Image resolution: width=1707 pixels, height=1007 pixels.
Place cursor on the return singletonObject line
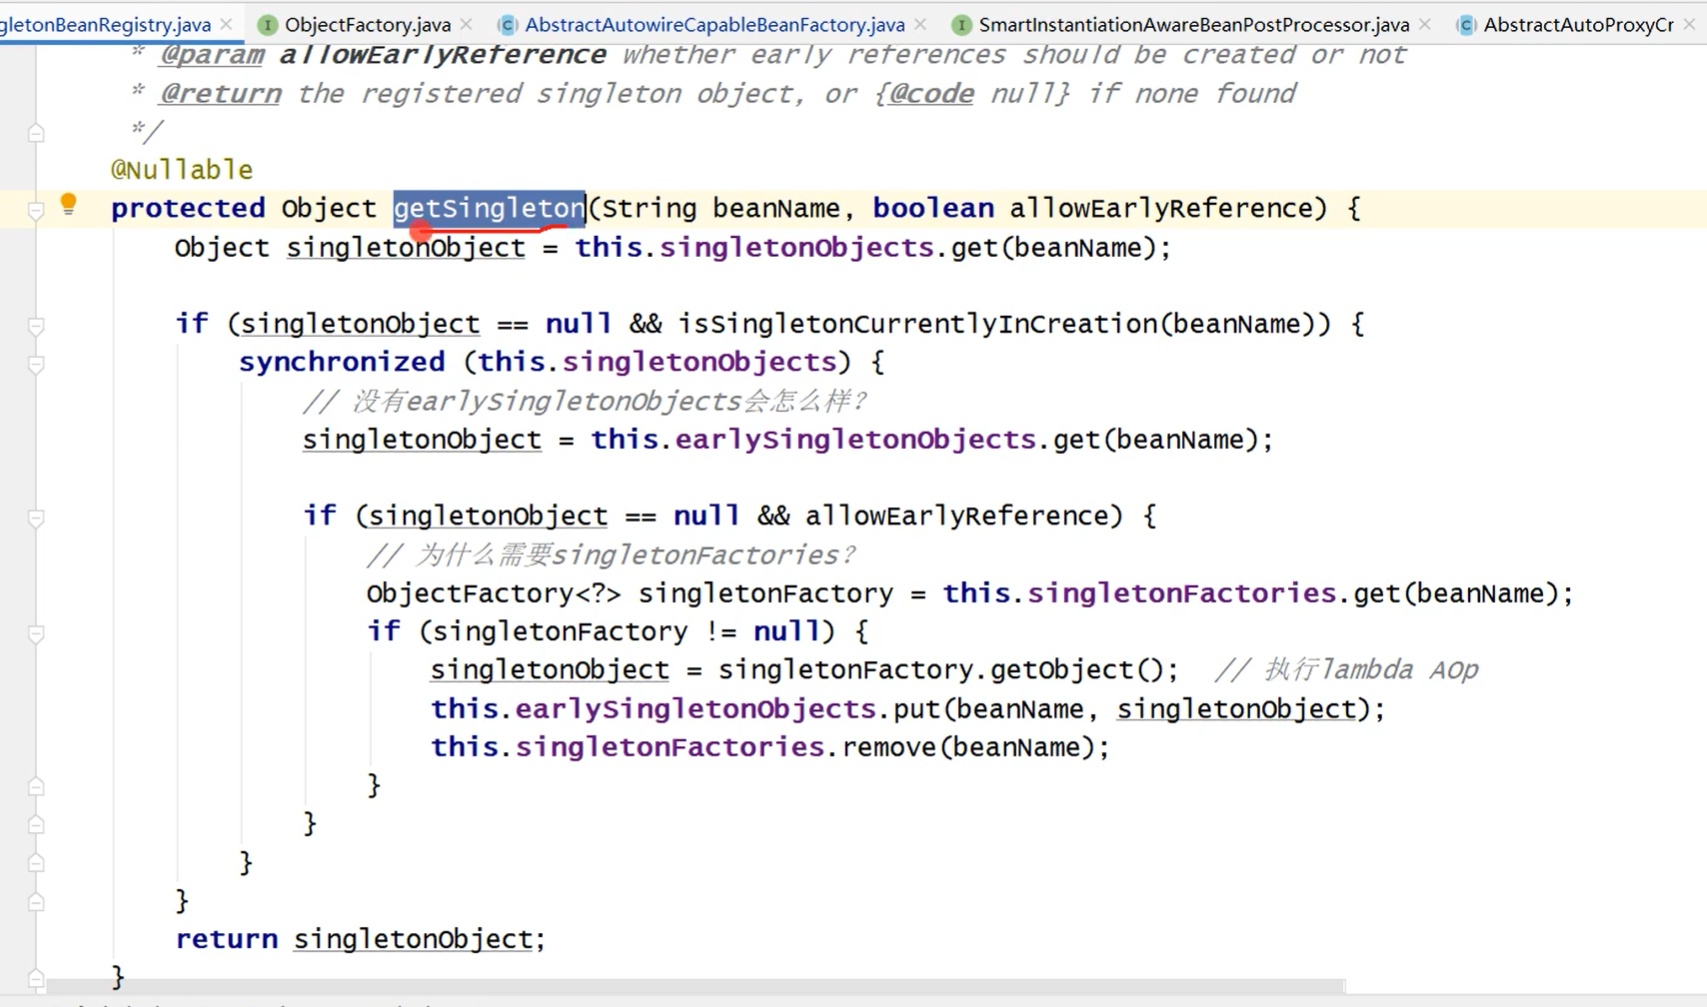tap(360, 938)
